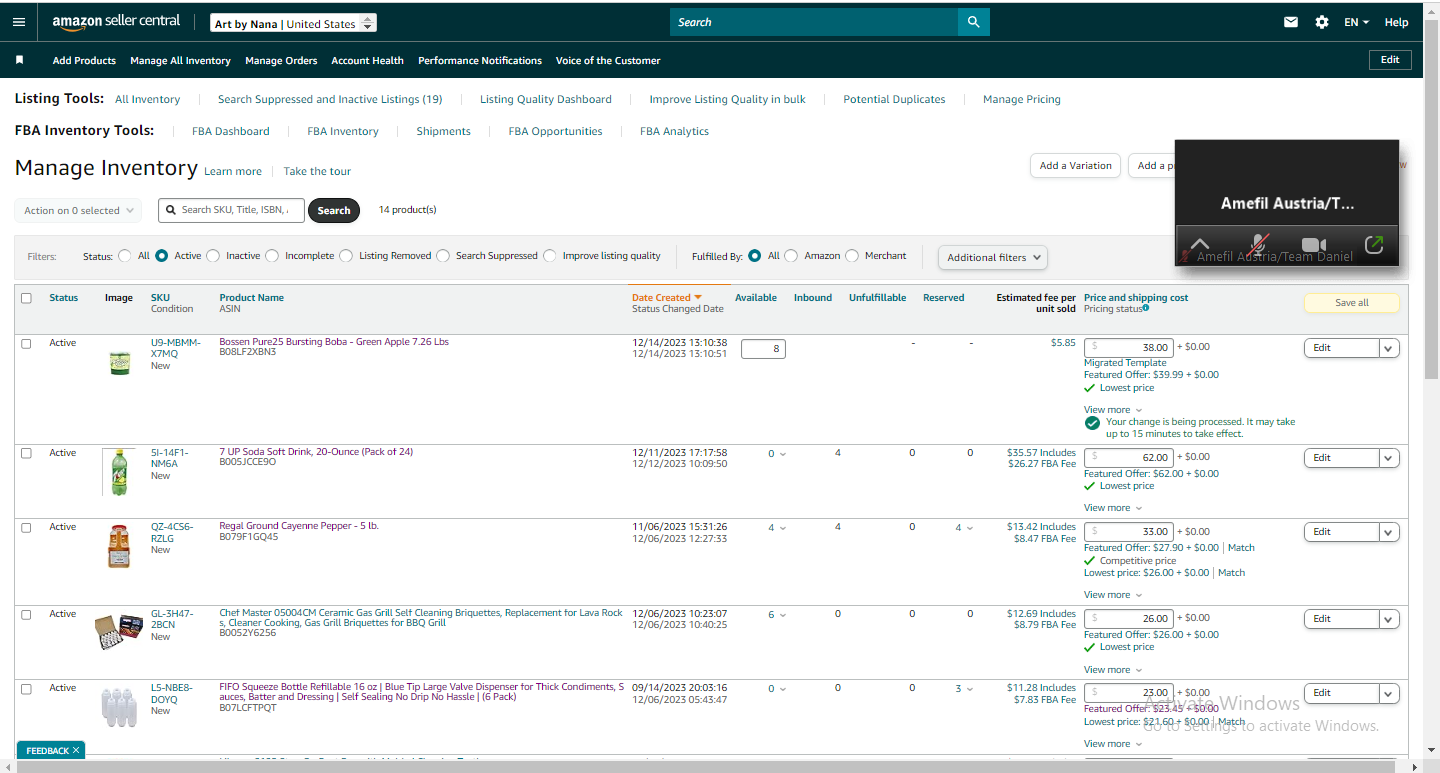The height and width of the screenshot is (773, 1440).
Task: Switch to FBA Inventory tab
Action: click(343, 131)
